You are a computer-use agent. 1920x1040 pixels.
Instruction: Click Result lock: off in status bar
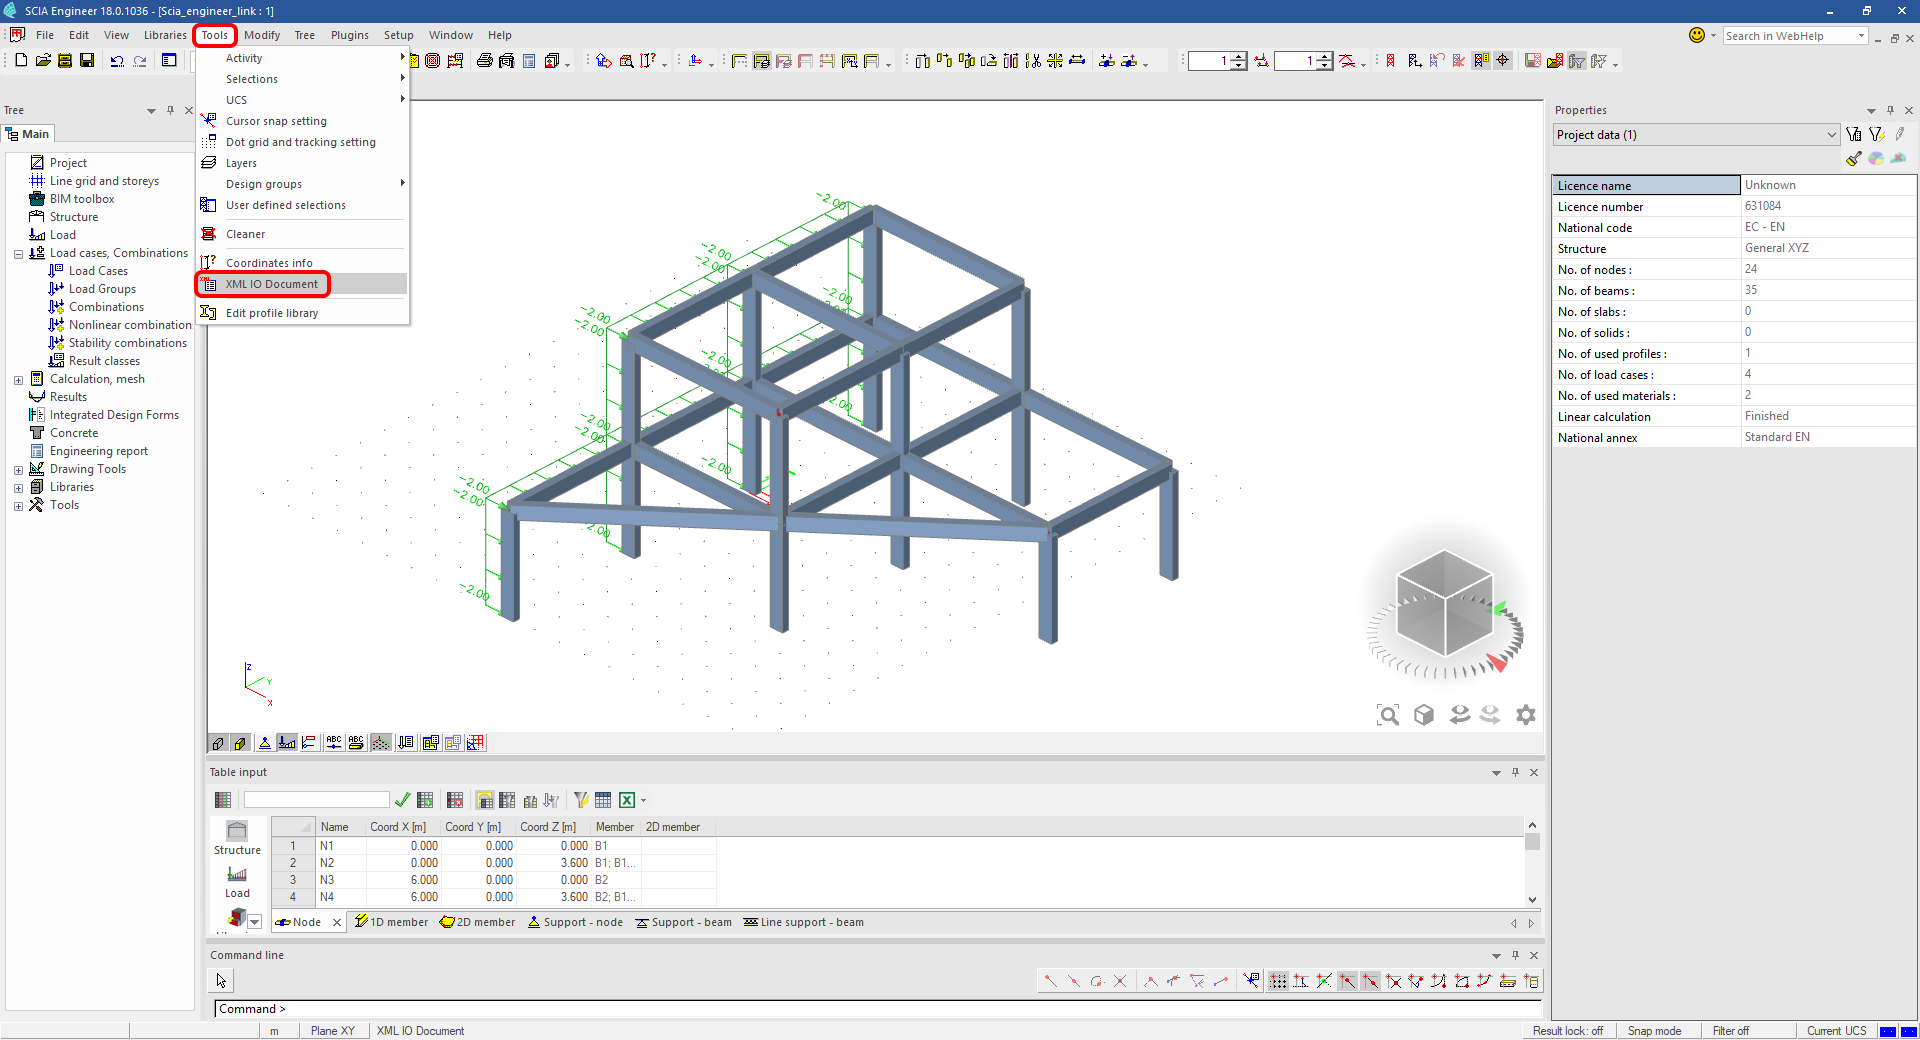tap(1567, 1031)
